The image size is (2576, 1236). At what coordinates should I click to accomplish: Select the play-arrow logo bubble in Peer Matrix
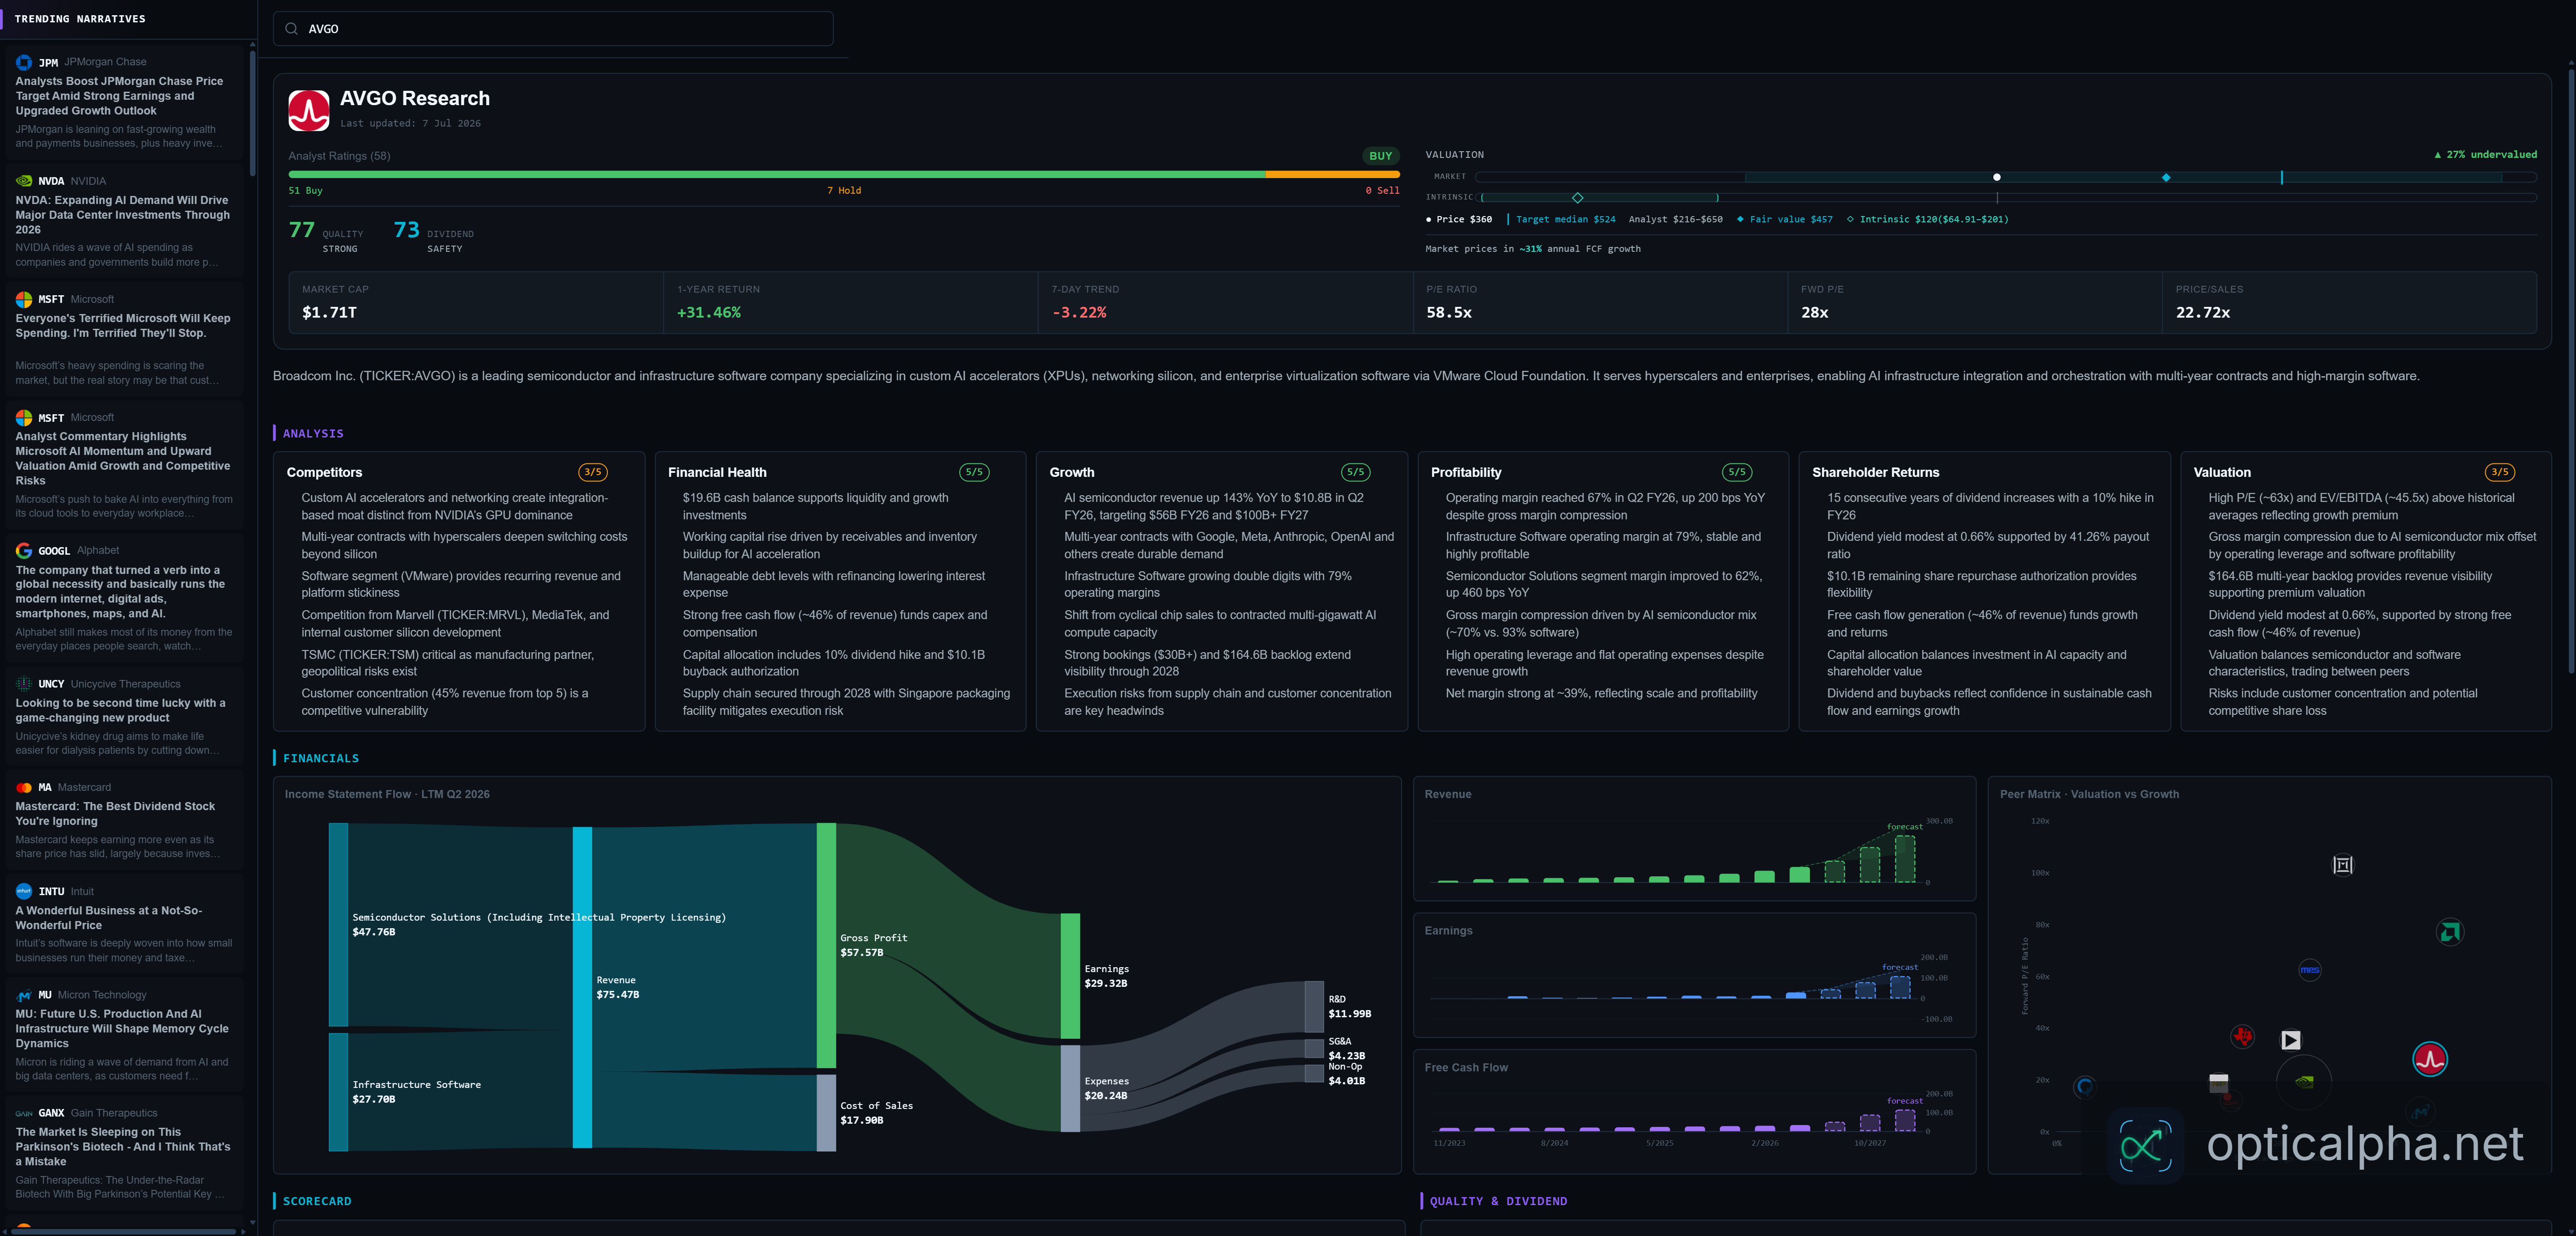point(2291,1040)
